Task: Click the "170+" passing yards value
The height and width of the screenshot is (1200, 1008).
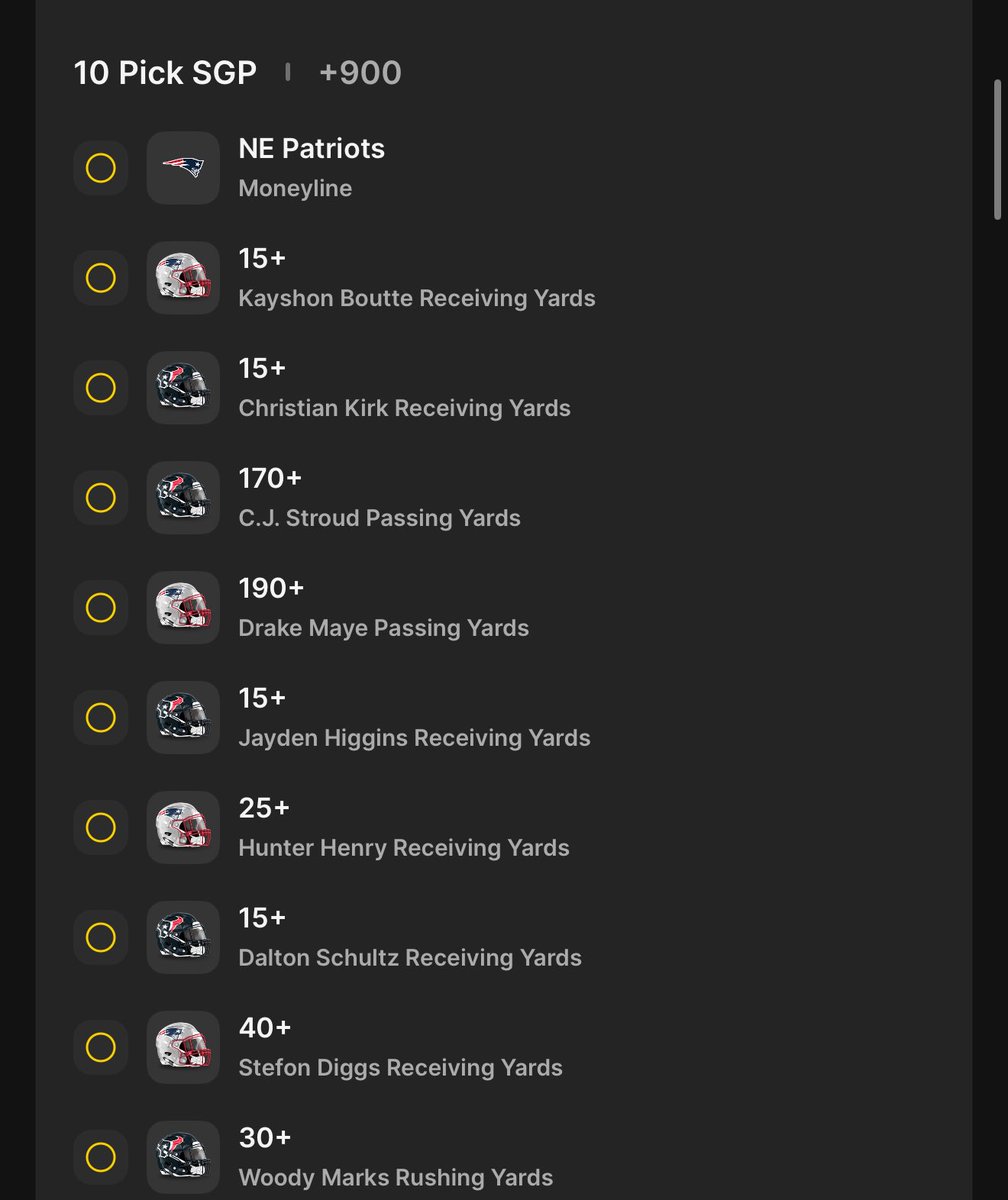Action: click(x=270, y=478)
